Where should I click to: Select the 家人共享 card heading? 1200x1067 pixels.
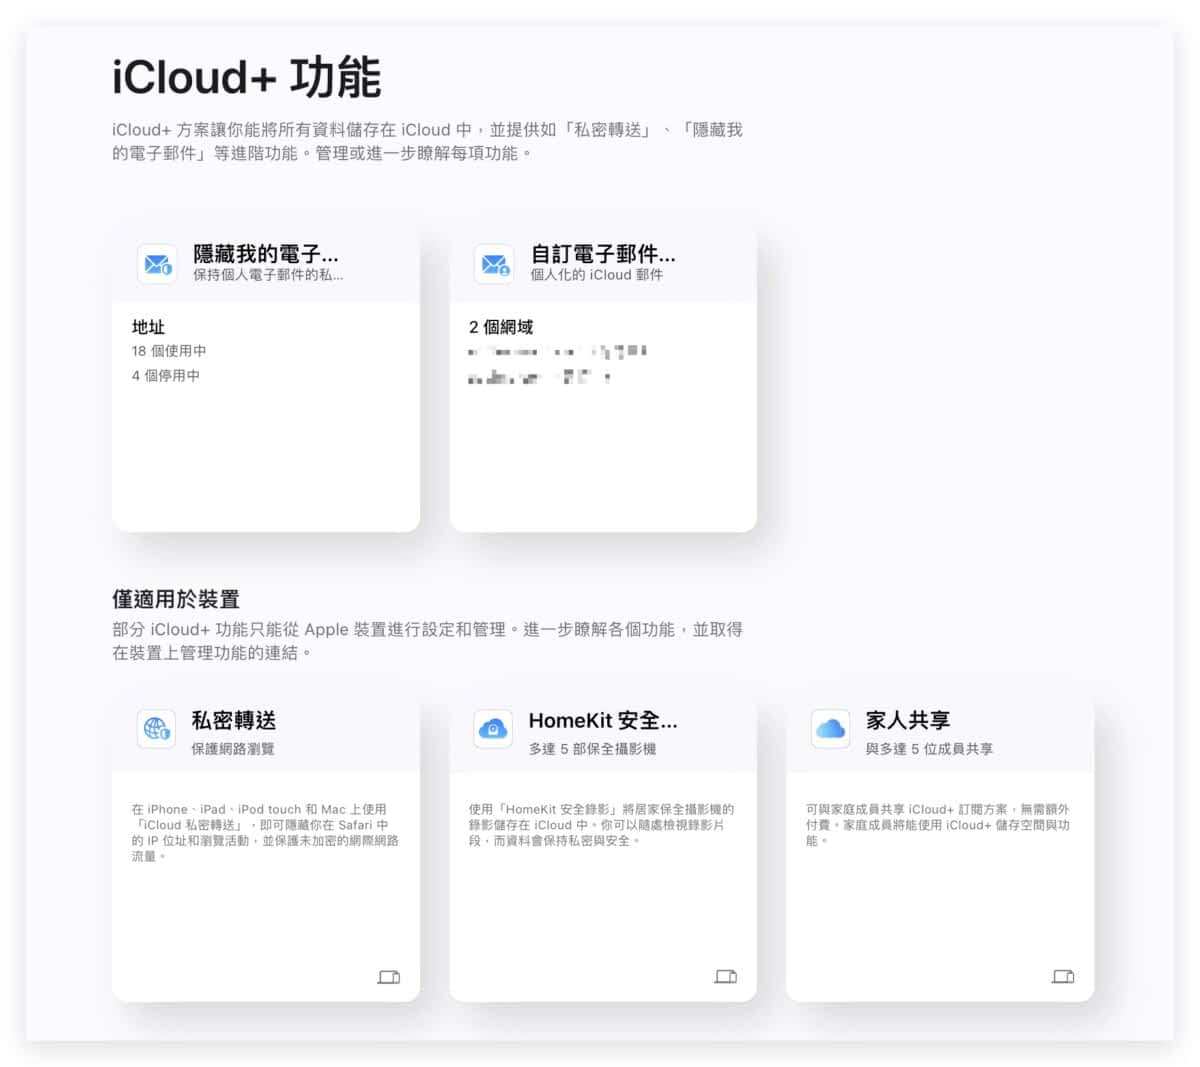tap(908, 720)
